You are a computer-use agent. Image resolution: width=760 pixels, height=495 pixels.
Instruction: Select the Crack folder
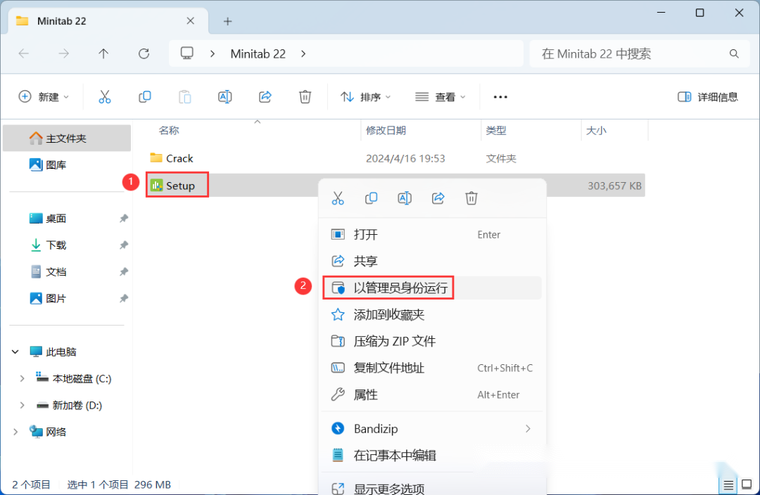(x=172, y=159)
